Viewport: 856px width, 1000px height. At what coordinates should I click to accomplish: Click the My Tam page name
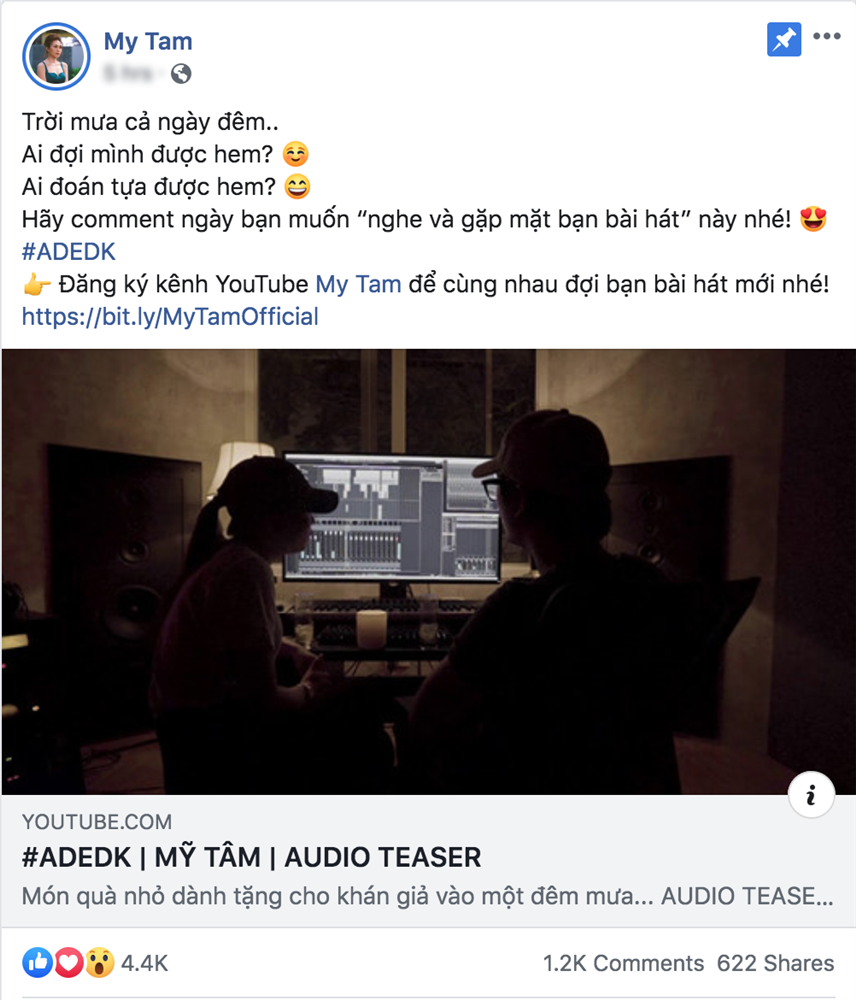pyautogui.click(x=148, y=41)
